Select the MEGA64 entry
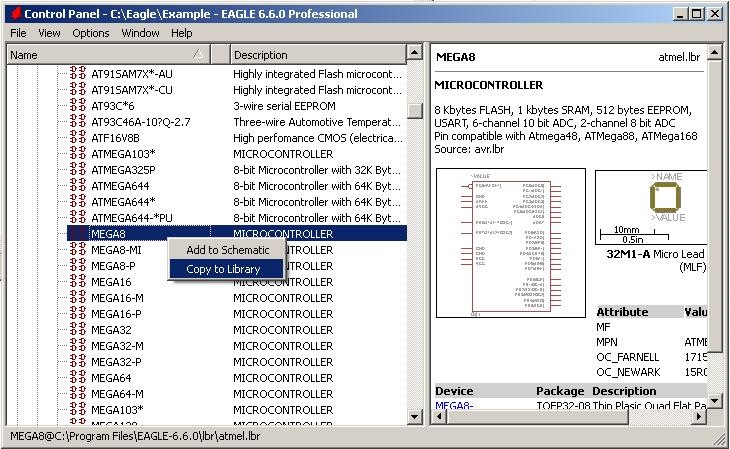 [x=111, y=378]
